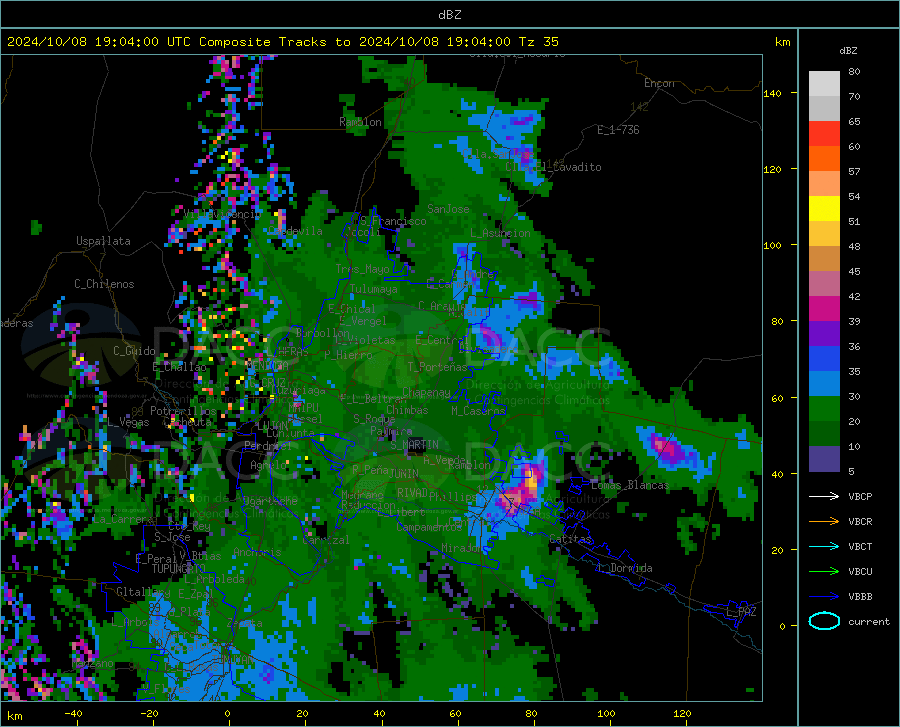Click the L_Dormida place label
This screenshot has width=900, height=727.
click(625, 568)
